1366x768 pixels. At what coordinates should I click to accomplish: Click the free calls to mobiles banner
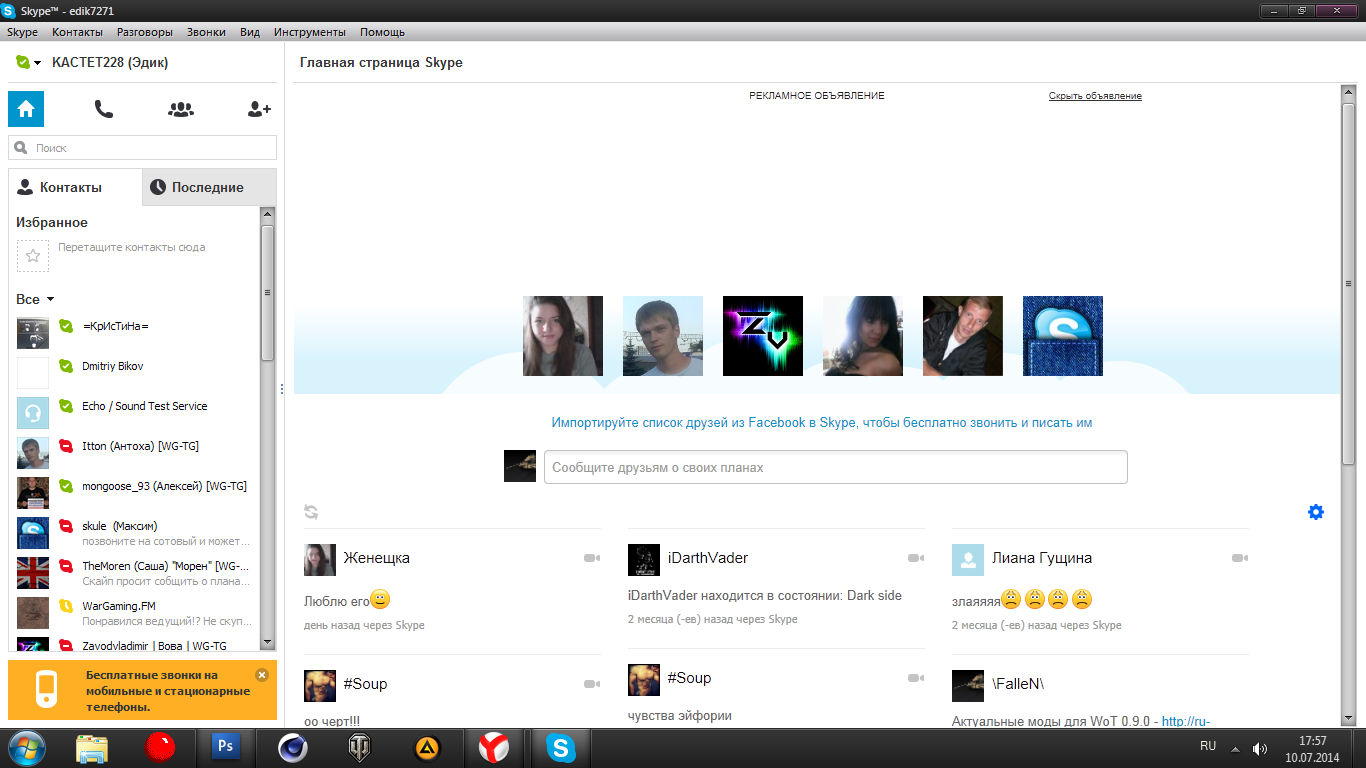[142, 690]
